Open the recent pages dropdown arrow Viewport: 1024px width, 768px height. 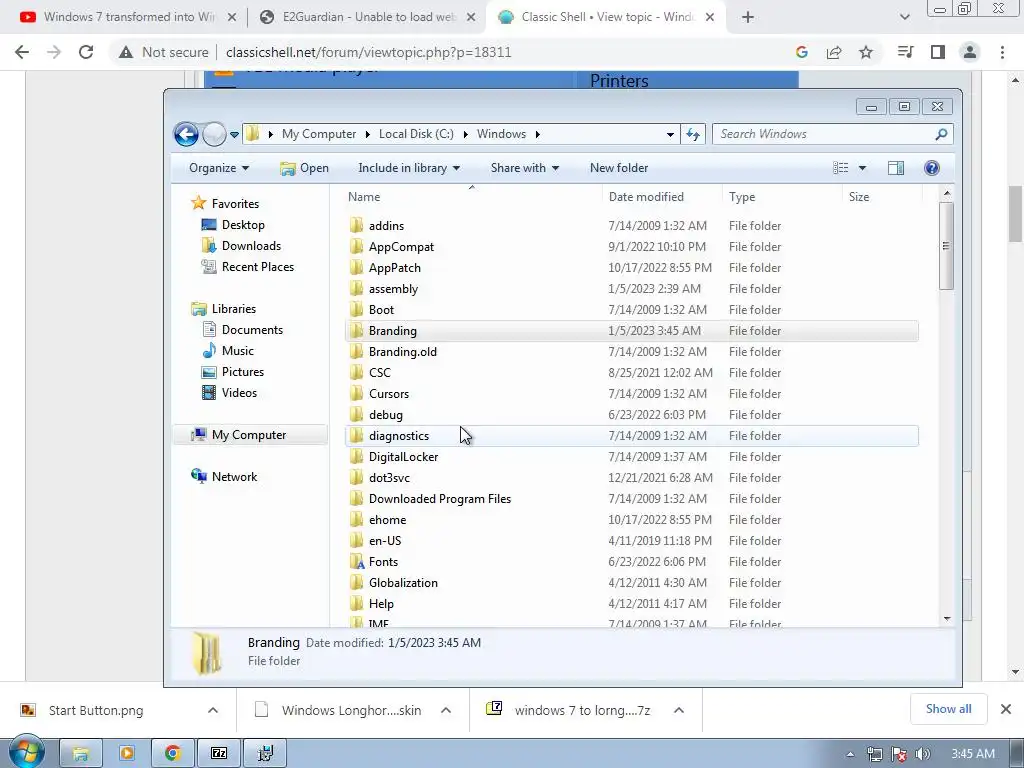tap(234, 135)
